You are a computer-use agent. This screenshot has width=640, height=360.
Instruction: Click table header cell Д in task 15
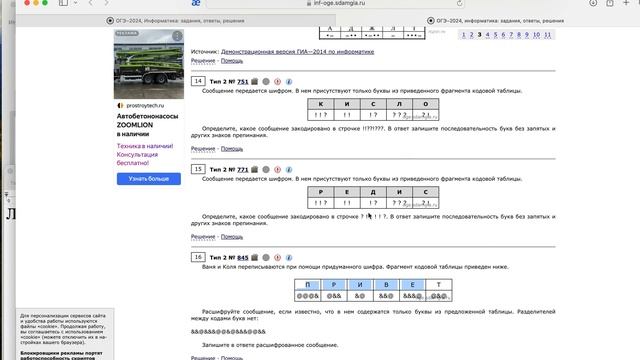(x=373, y=192)
